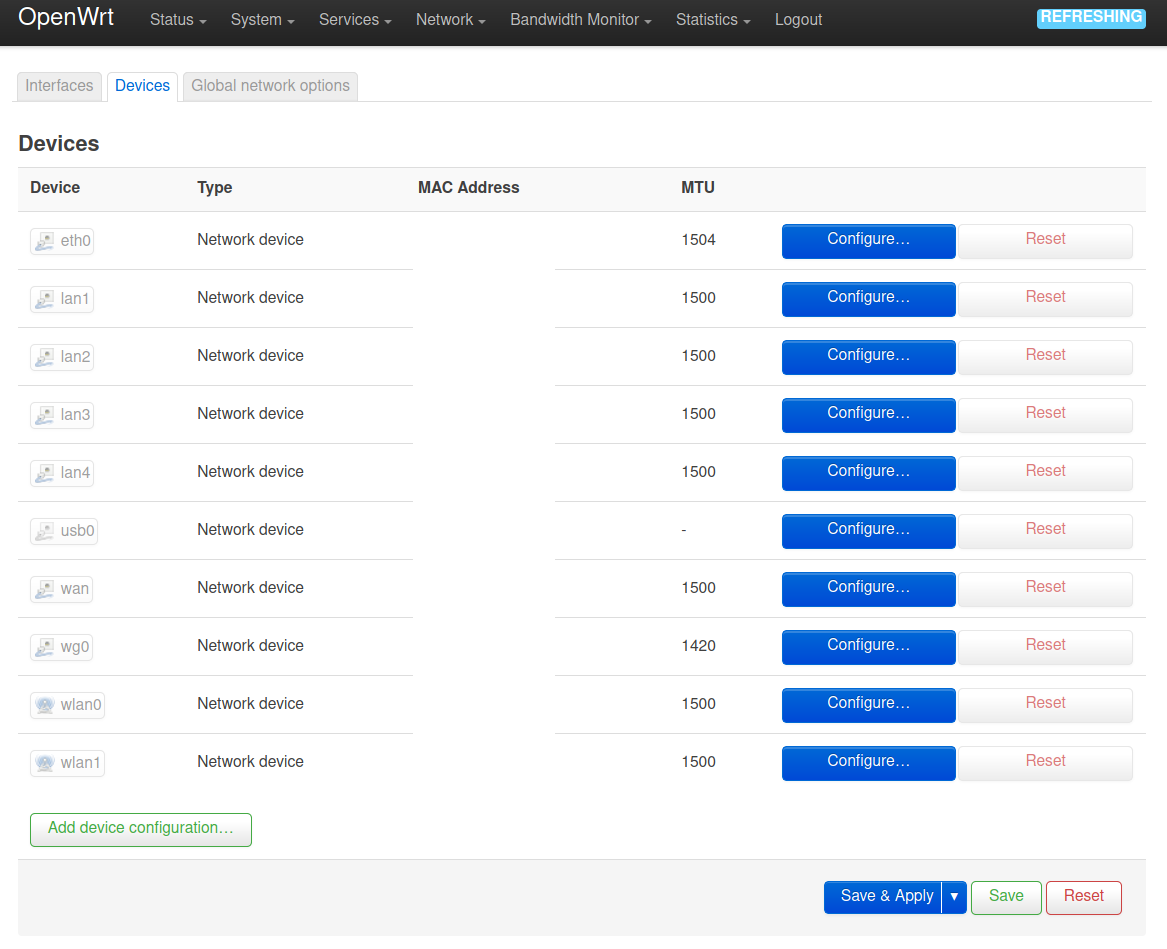Open the Status dropdown menu
Image resolution: width=1167 pixels, height=949 pixels.
pos(178,20)
